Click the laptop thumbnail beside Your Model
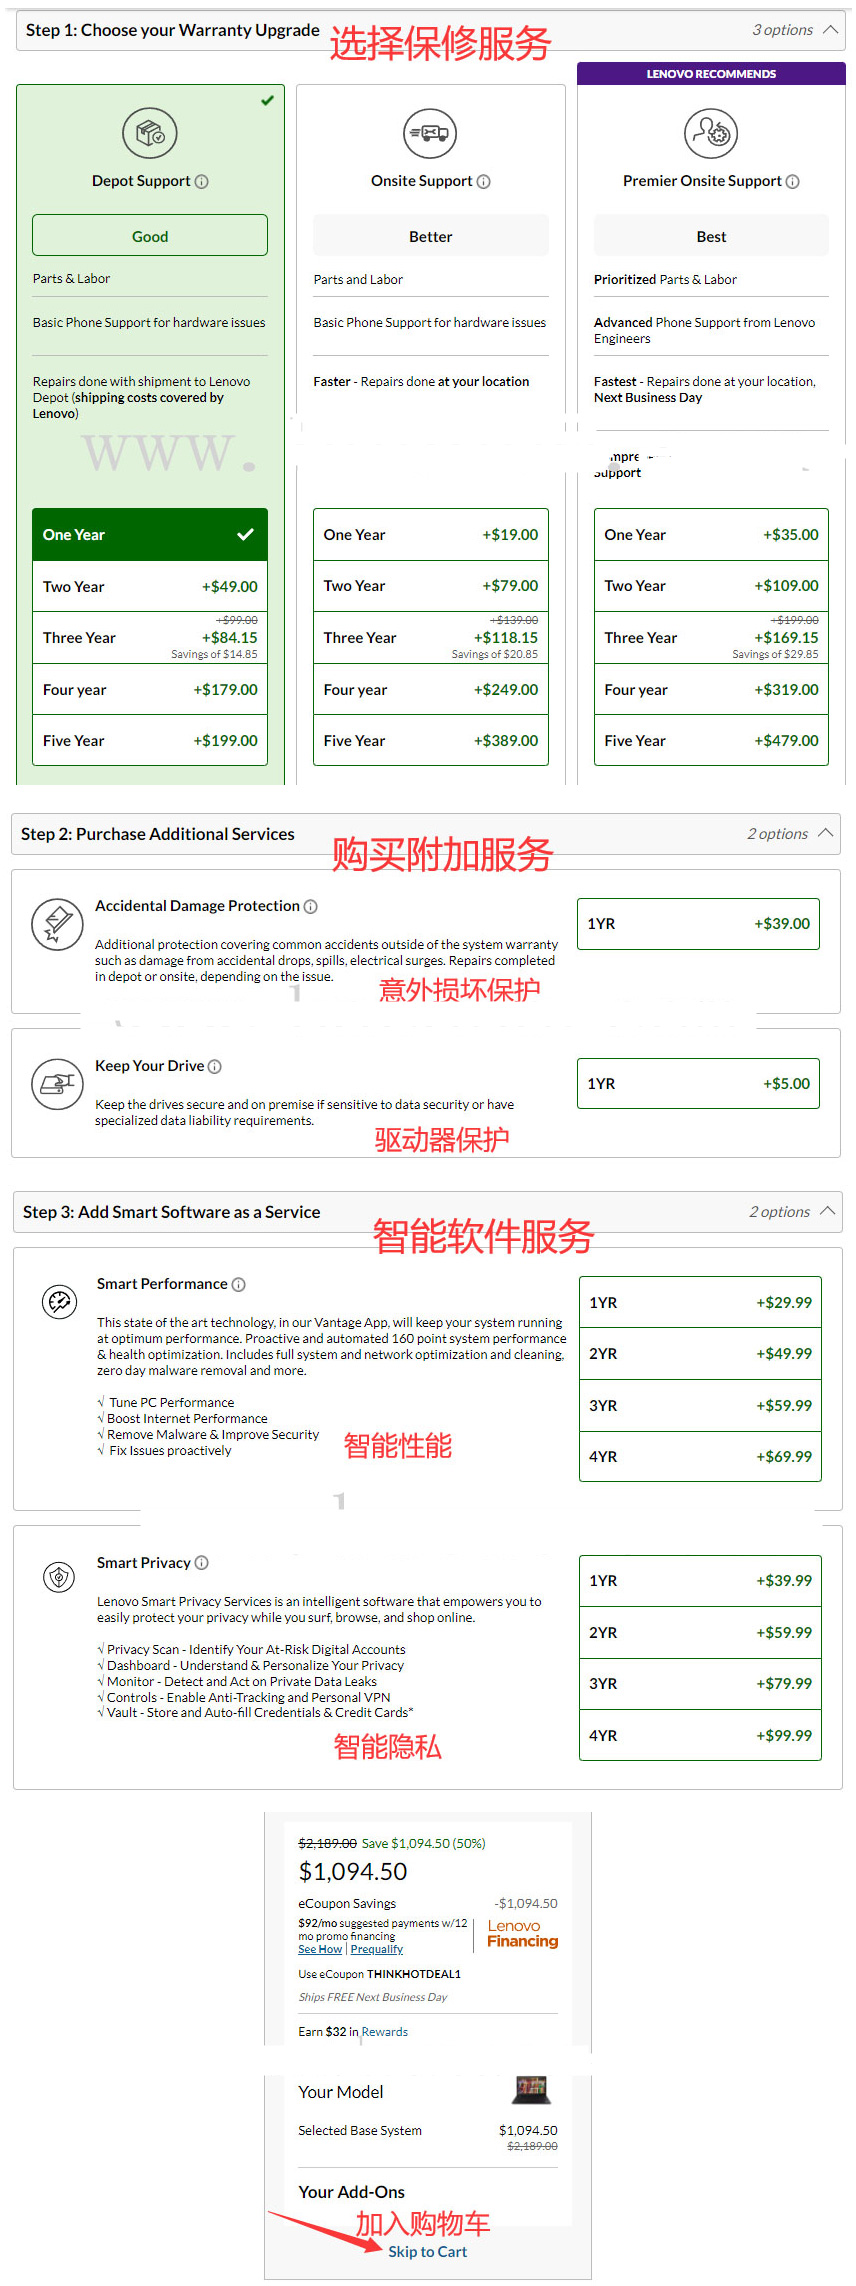 [x=532, y=2089]
